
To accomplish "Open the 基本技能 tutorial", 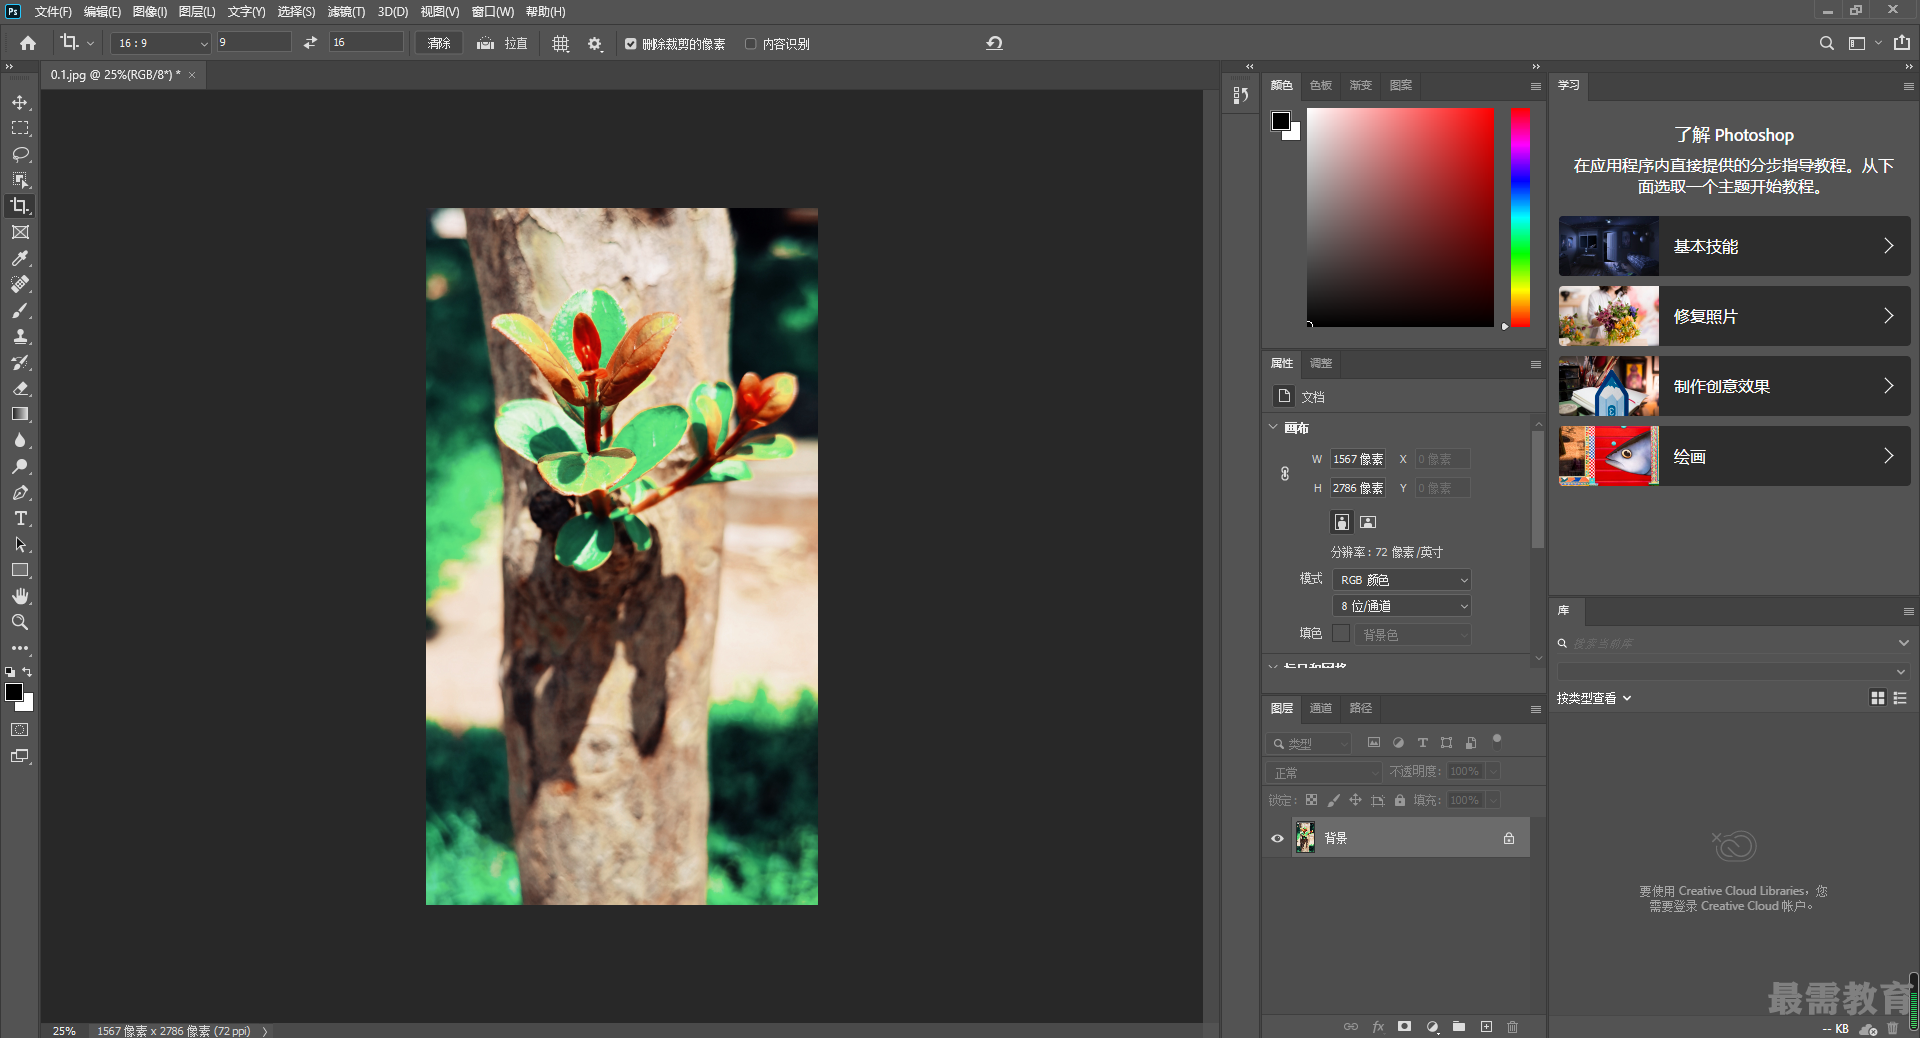I will pos(1734,246).
